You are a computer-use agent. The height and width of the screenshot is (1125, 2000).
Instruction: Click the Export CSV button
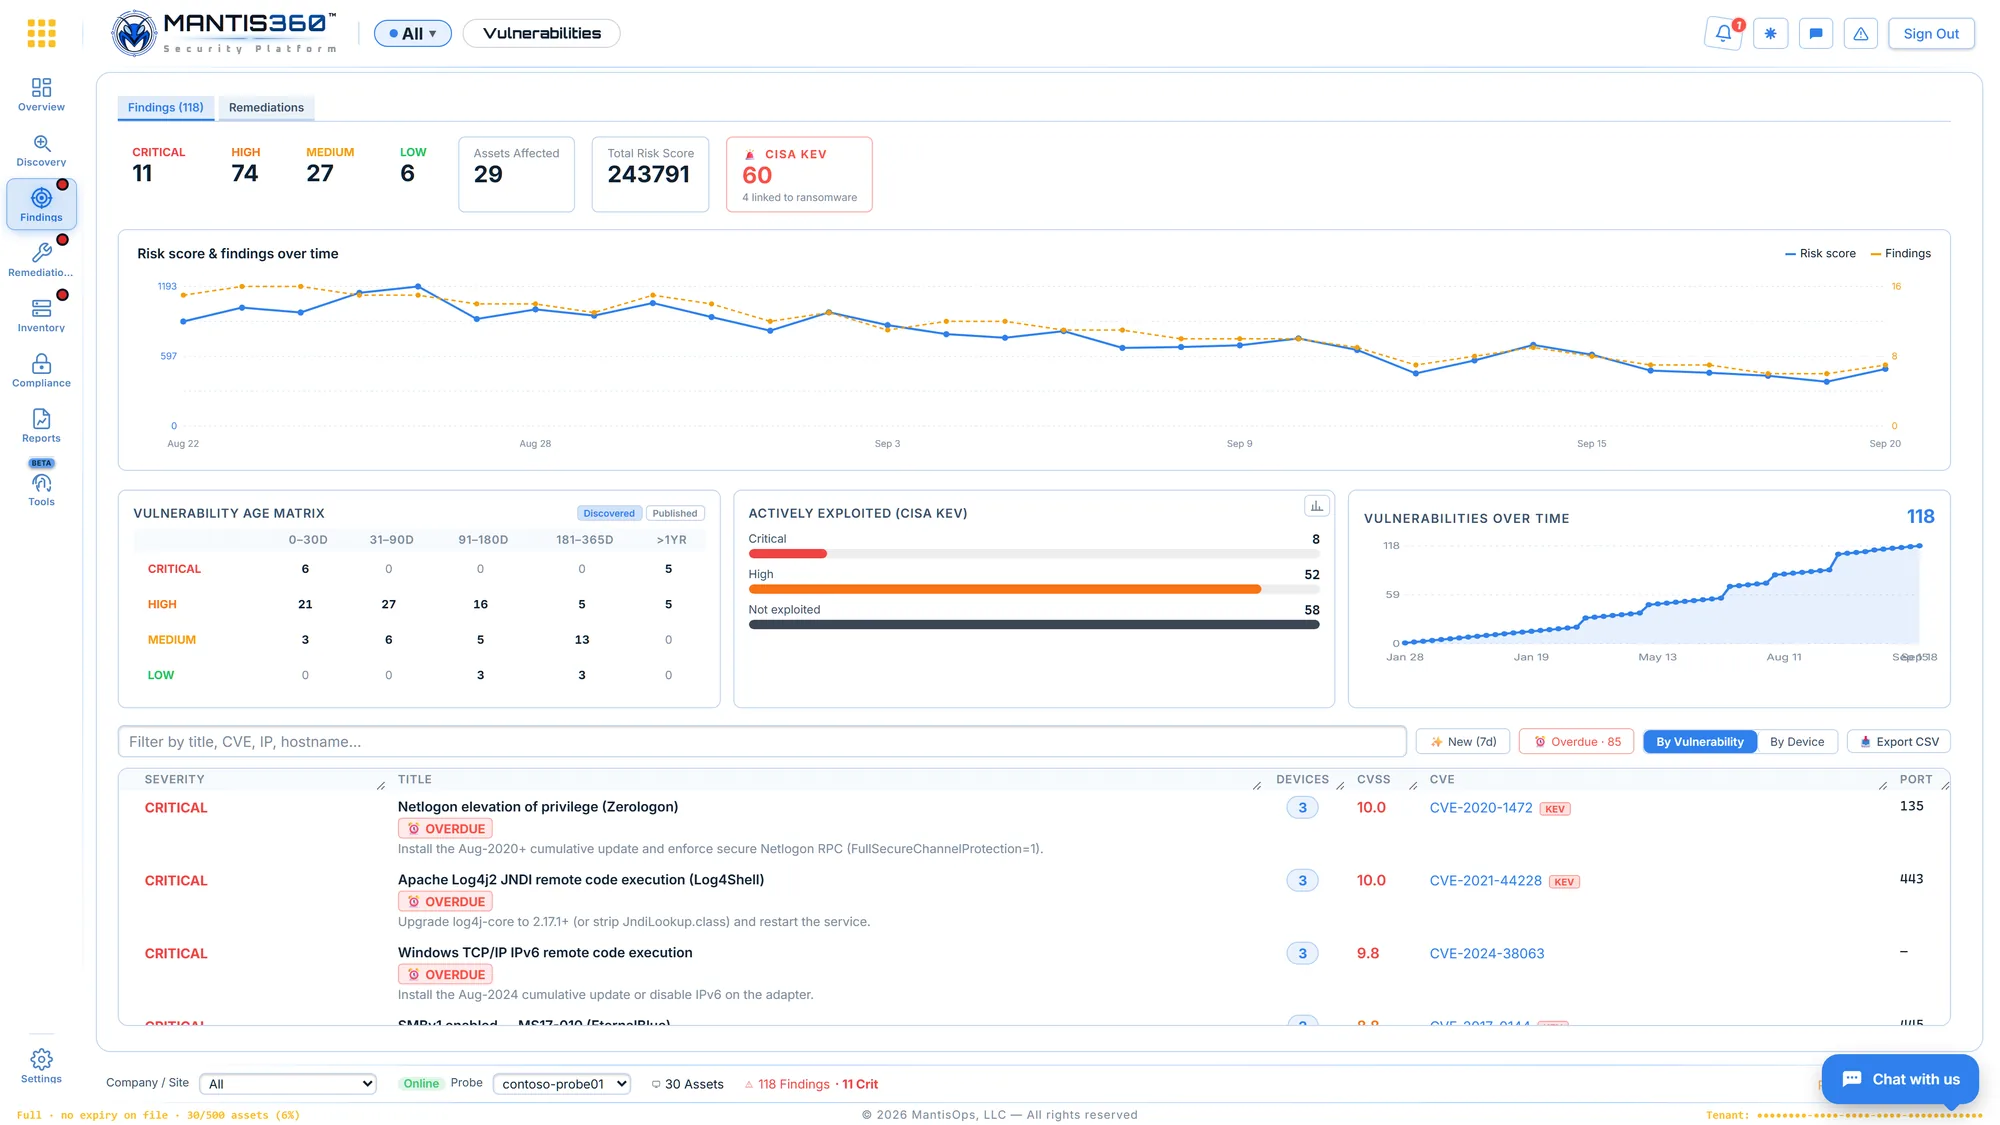pyautogui.click(x=1899, y=742)
